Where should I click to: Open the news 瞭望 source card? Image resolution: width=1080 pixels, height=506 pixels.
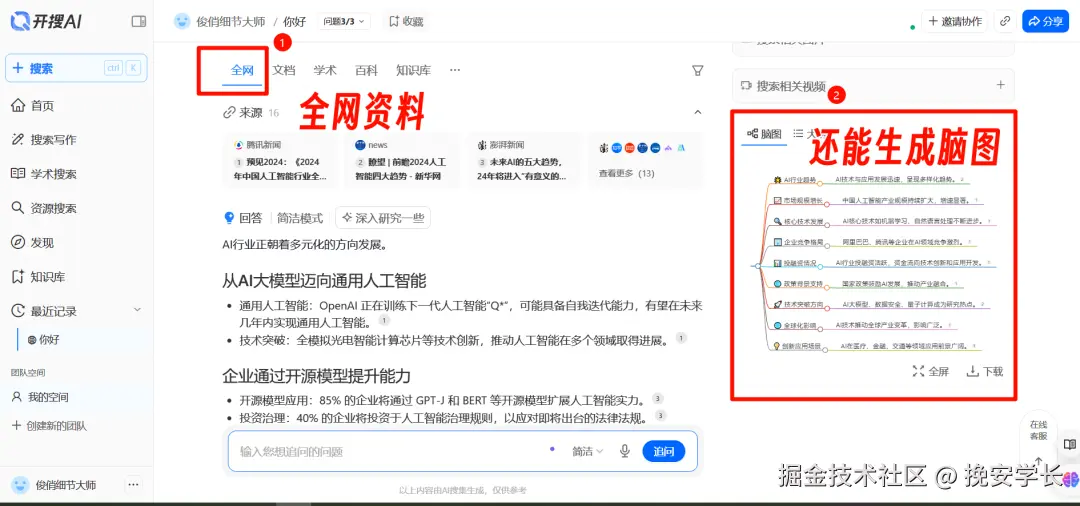pyautogui.click(x=402, y=160)
